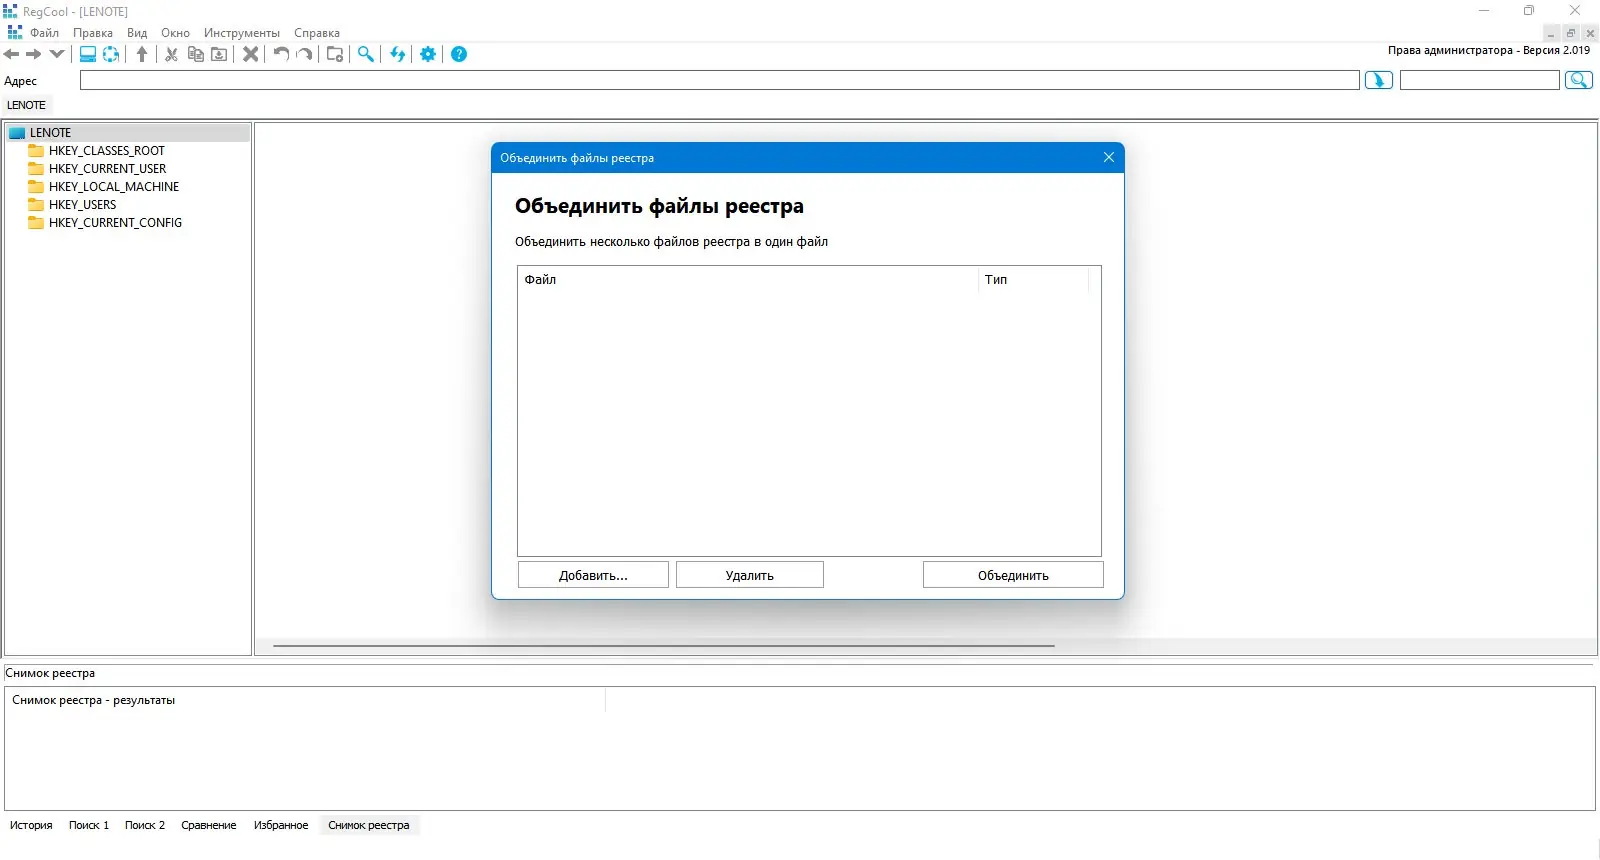
Task: Open the Правка menu
Action: (x=93, y=33)
